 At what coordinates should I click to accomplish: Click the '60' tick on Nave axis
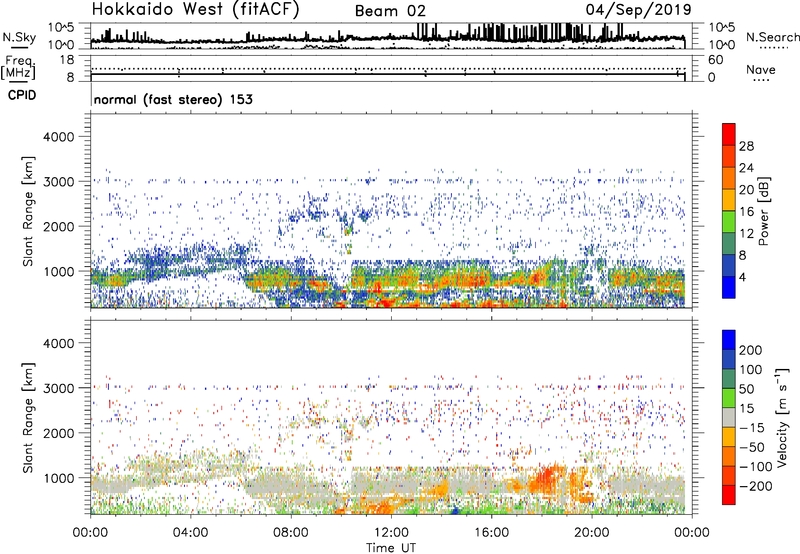(716, 60)
